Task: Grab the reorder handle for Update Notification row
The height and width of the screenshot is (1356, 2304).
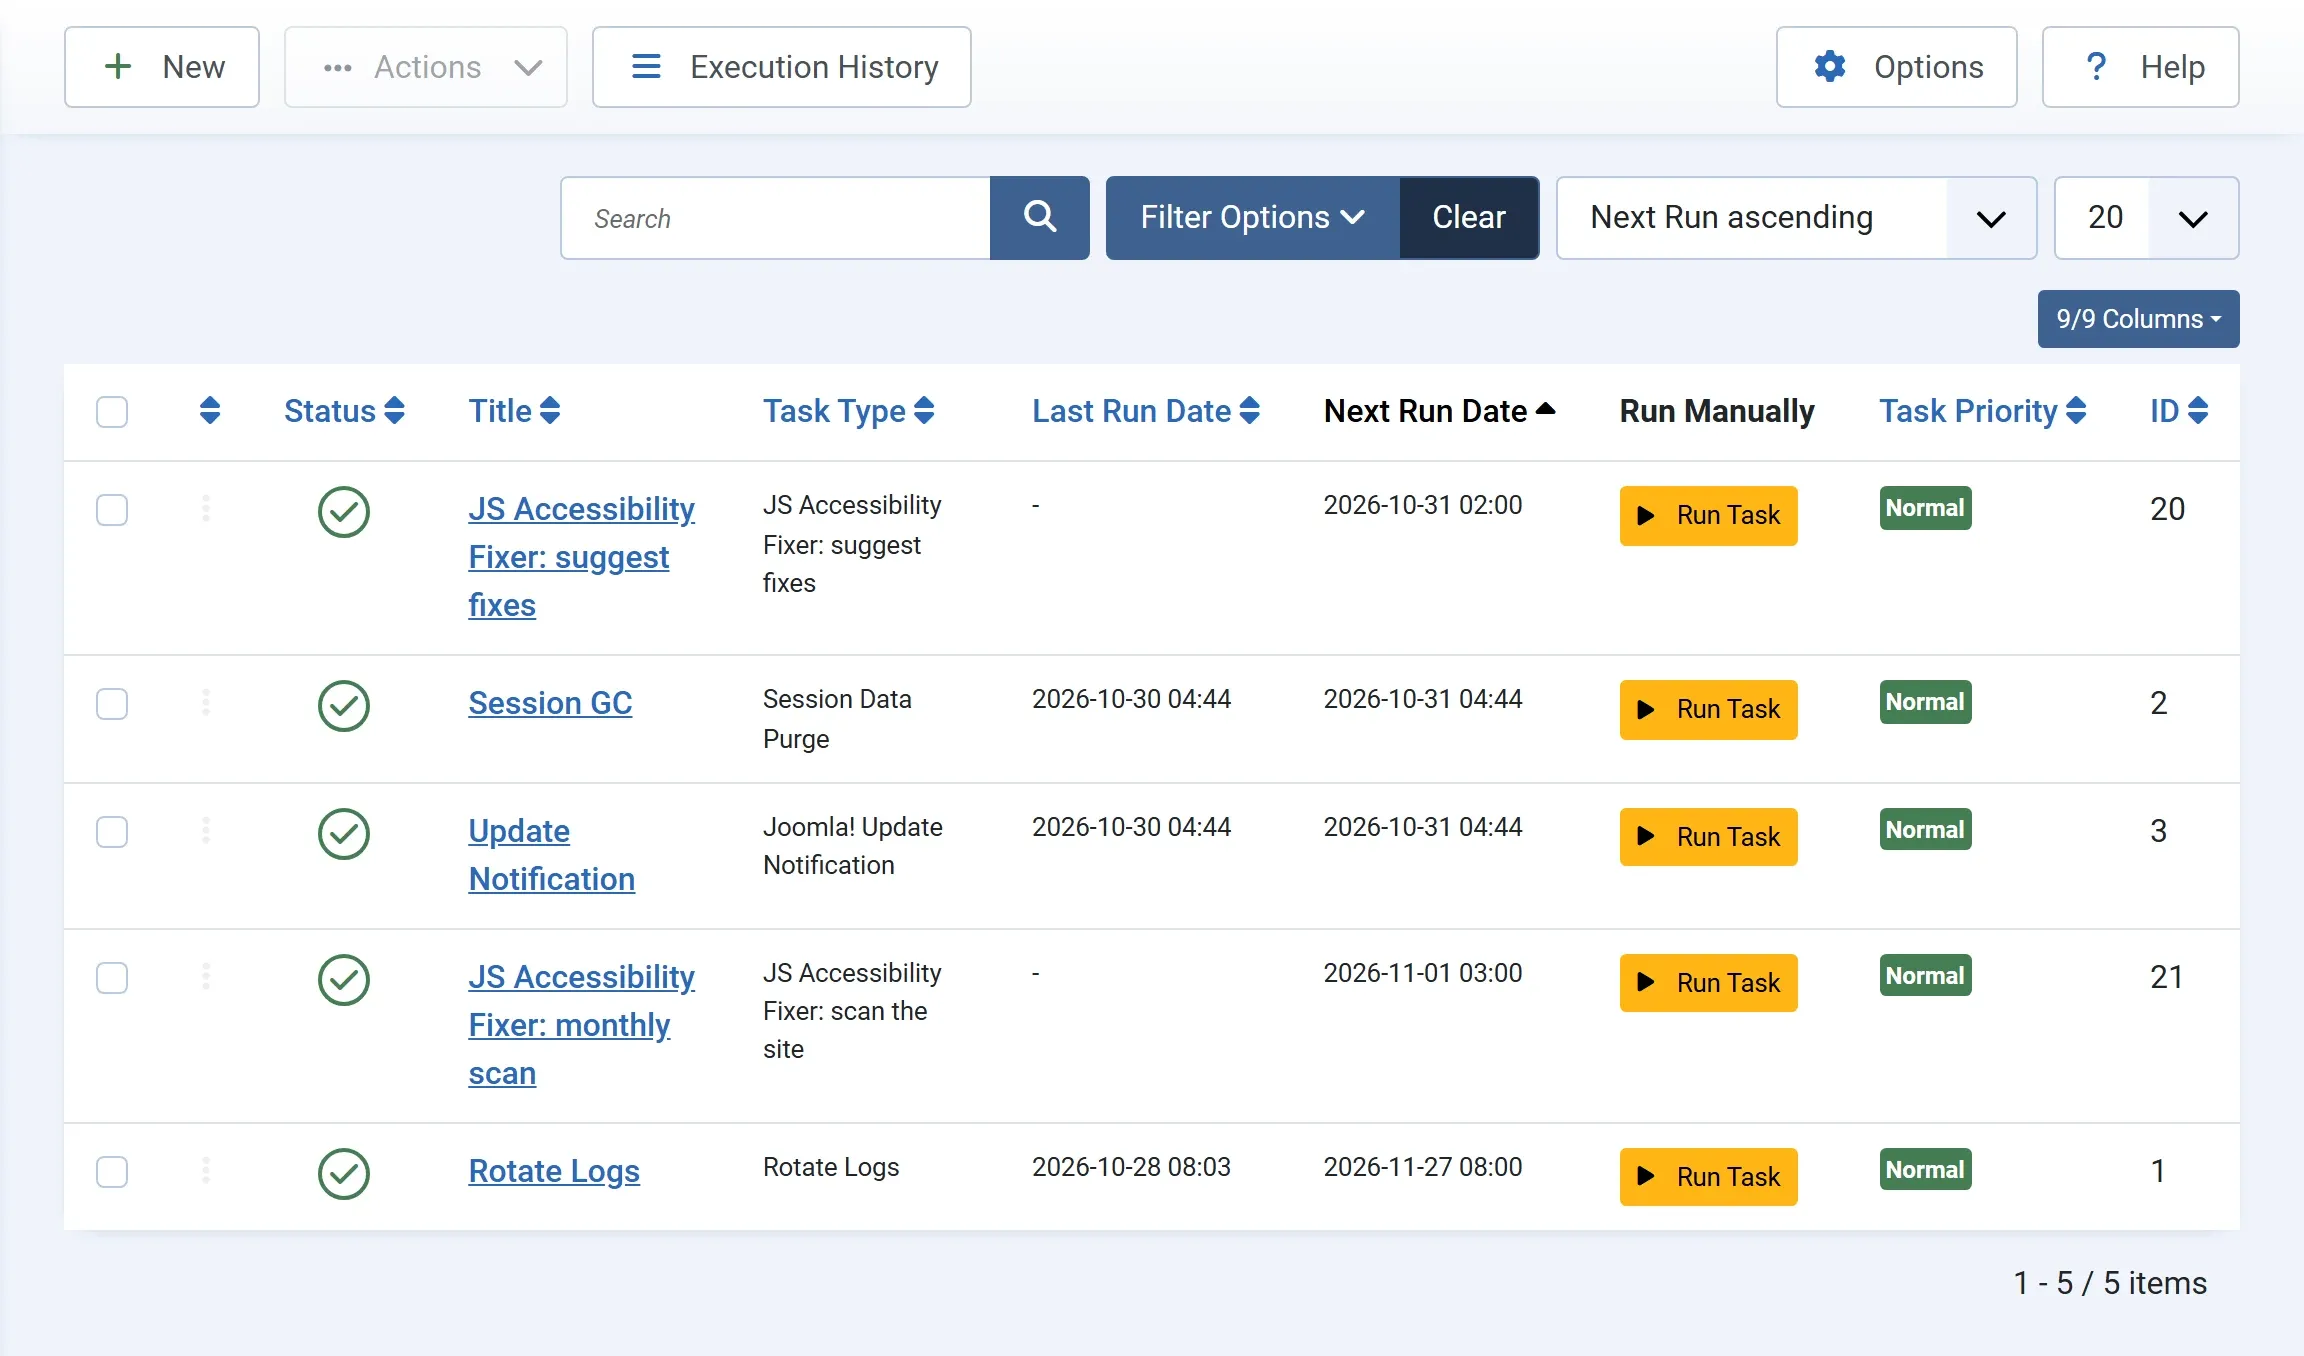Action: coord(206,831)
